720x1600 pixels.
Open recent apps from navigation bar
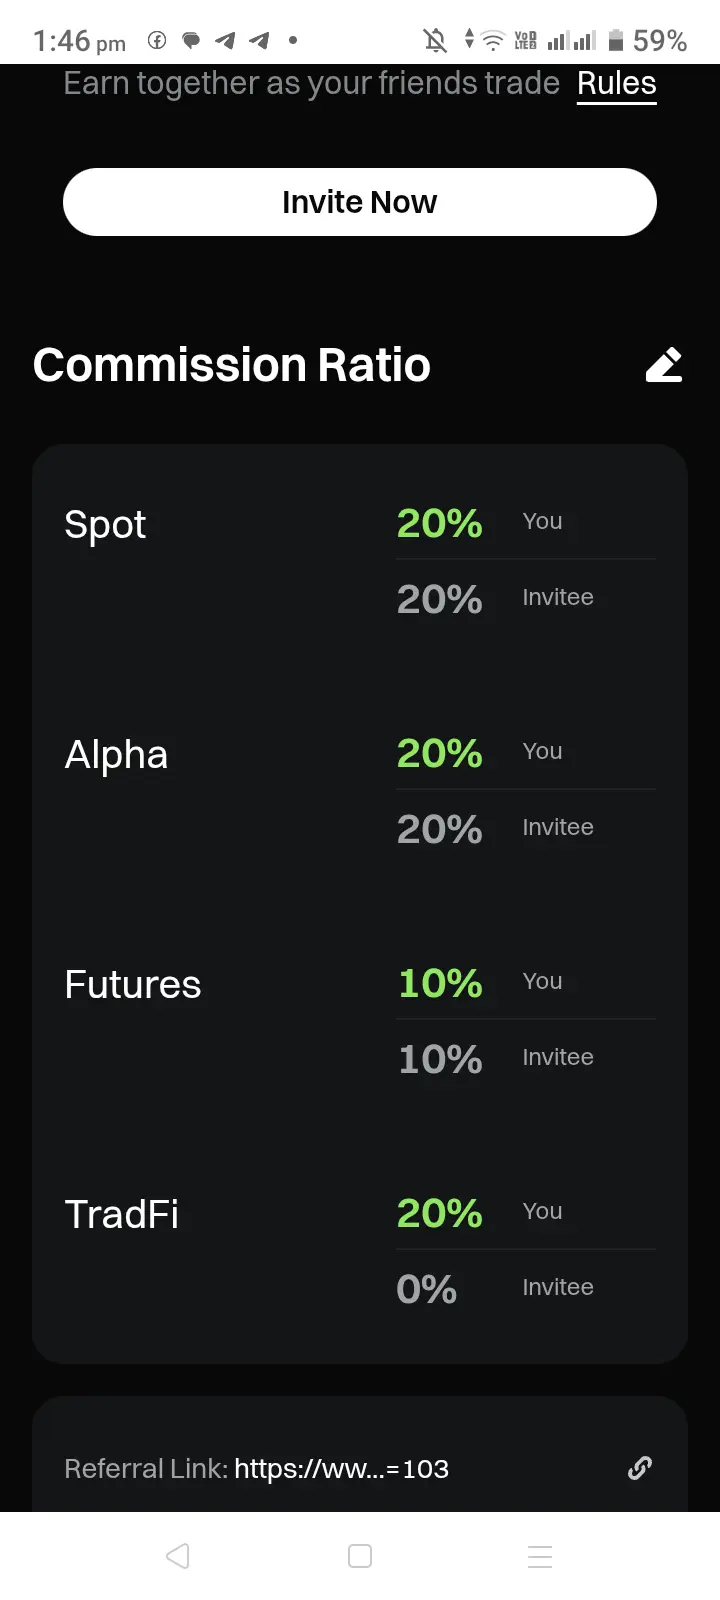point(540,1556)
